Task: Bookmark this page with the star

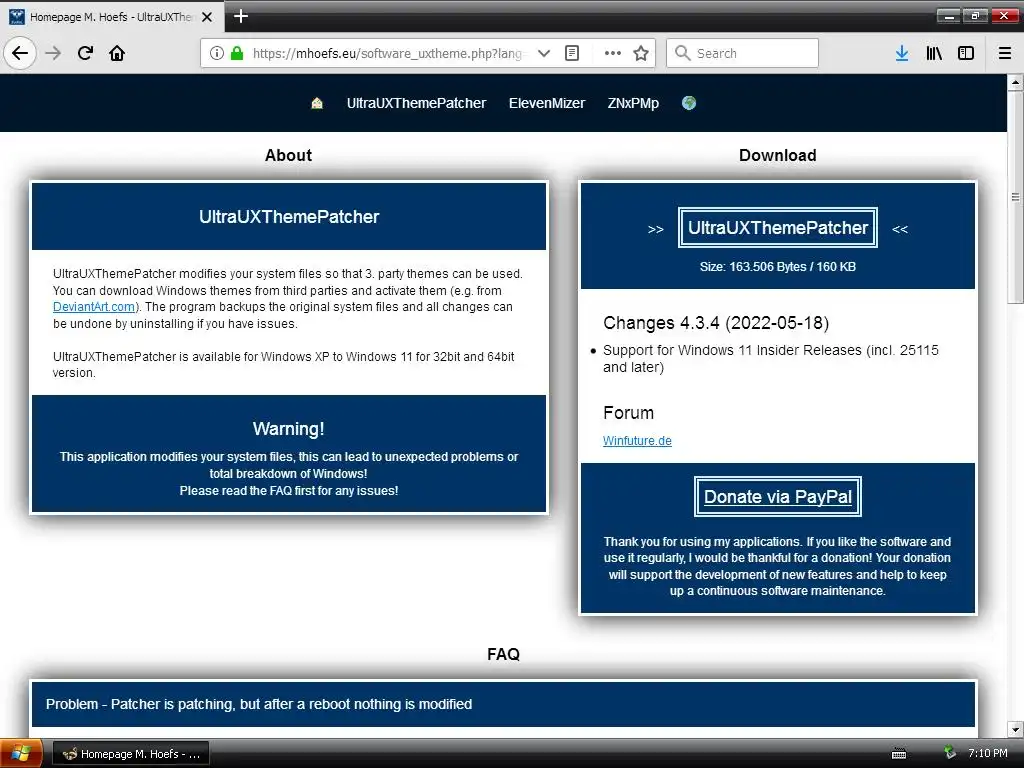Action: coord(641,53)
